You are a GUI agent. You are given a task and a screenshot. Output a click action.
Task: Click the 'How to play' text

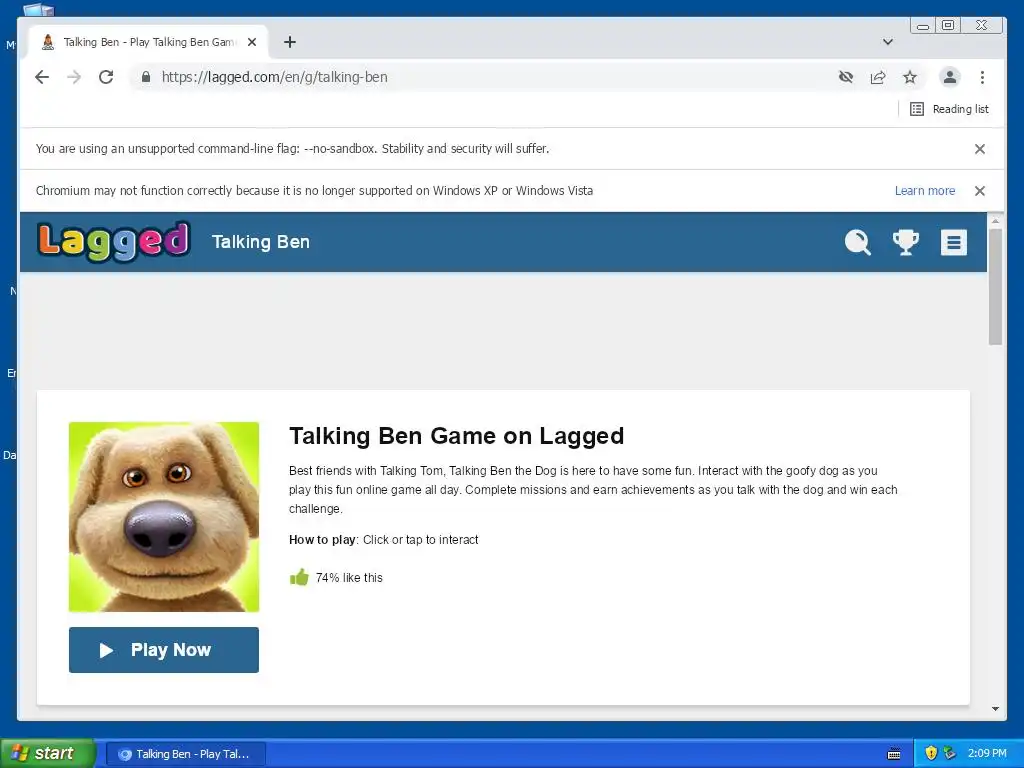322,540
